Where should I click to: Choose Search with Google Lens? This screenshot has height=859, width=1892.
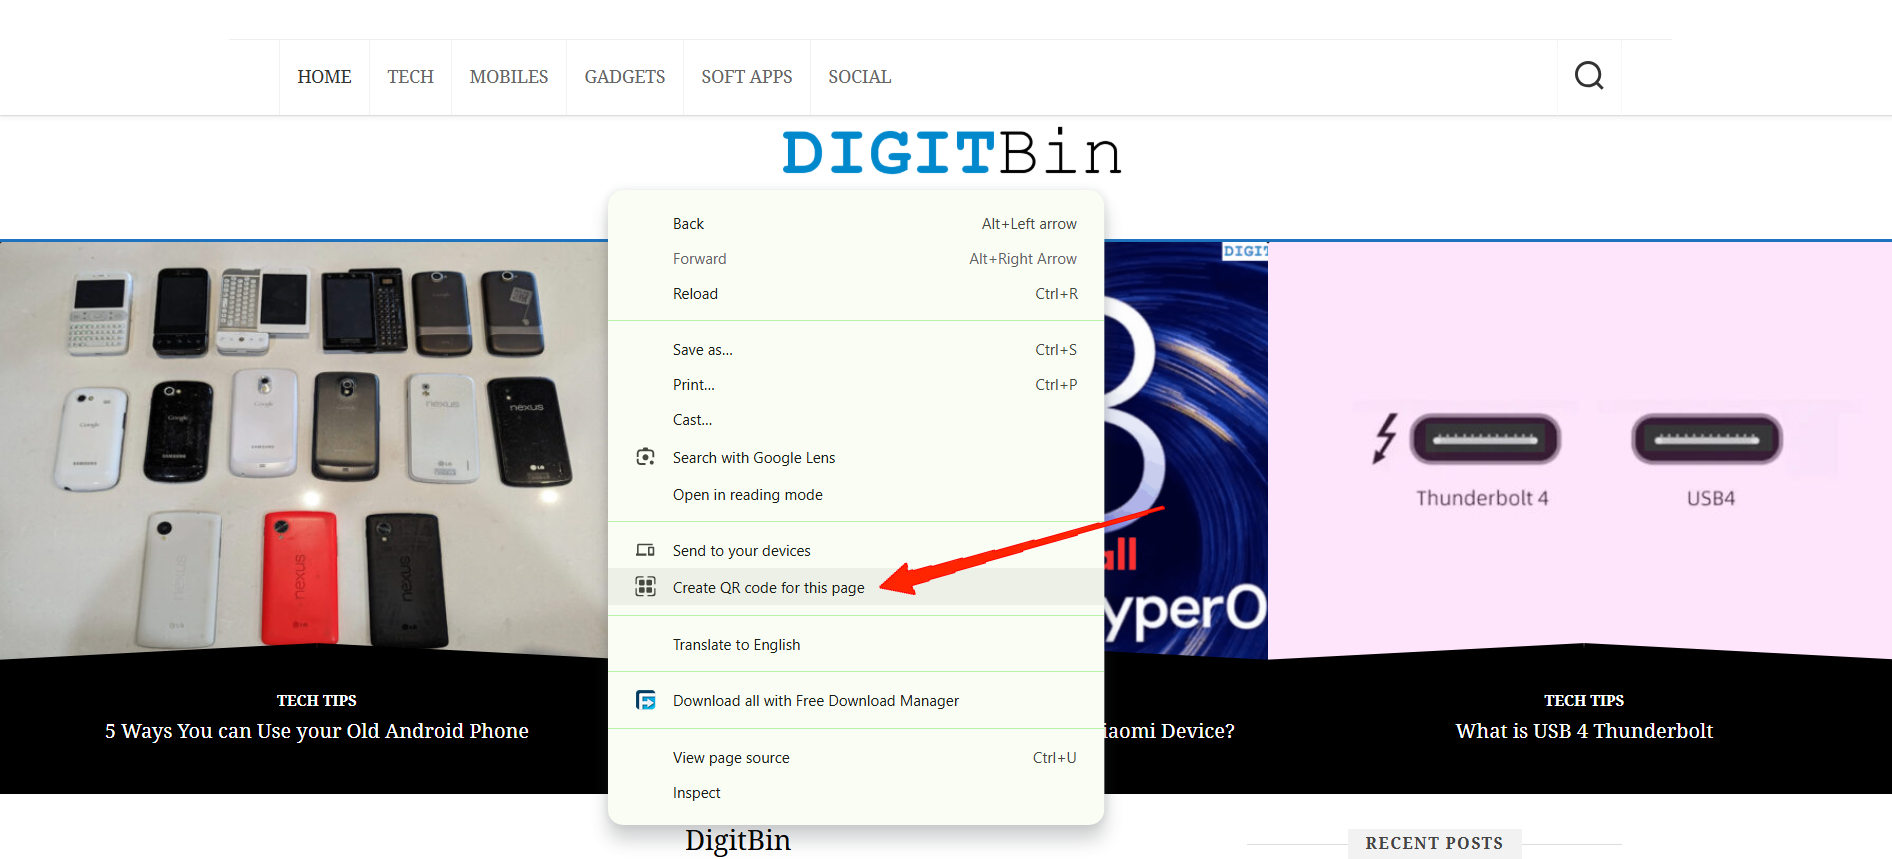coord(856,458)
